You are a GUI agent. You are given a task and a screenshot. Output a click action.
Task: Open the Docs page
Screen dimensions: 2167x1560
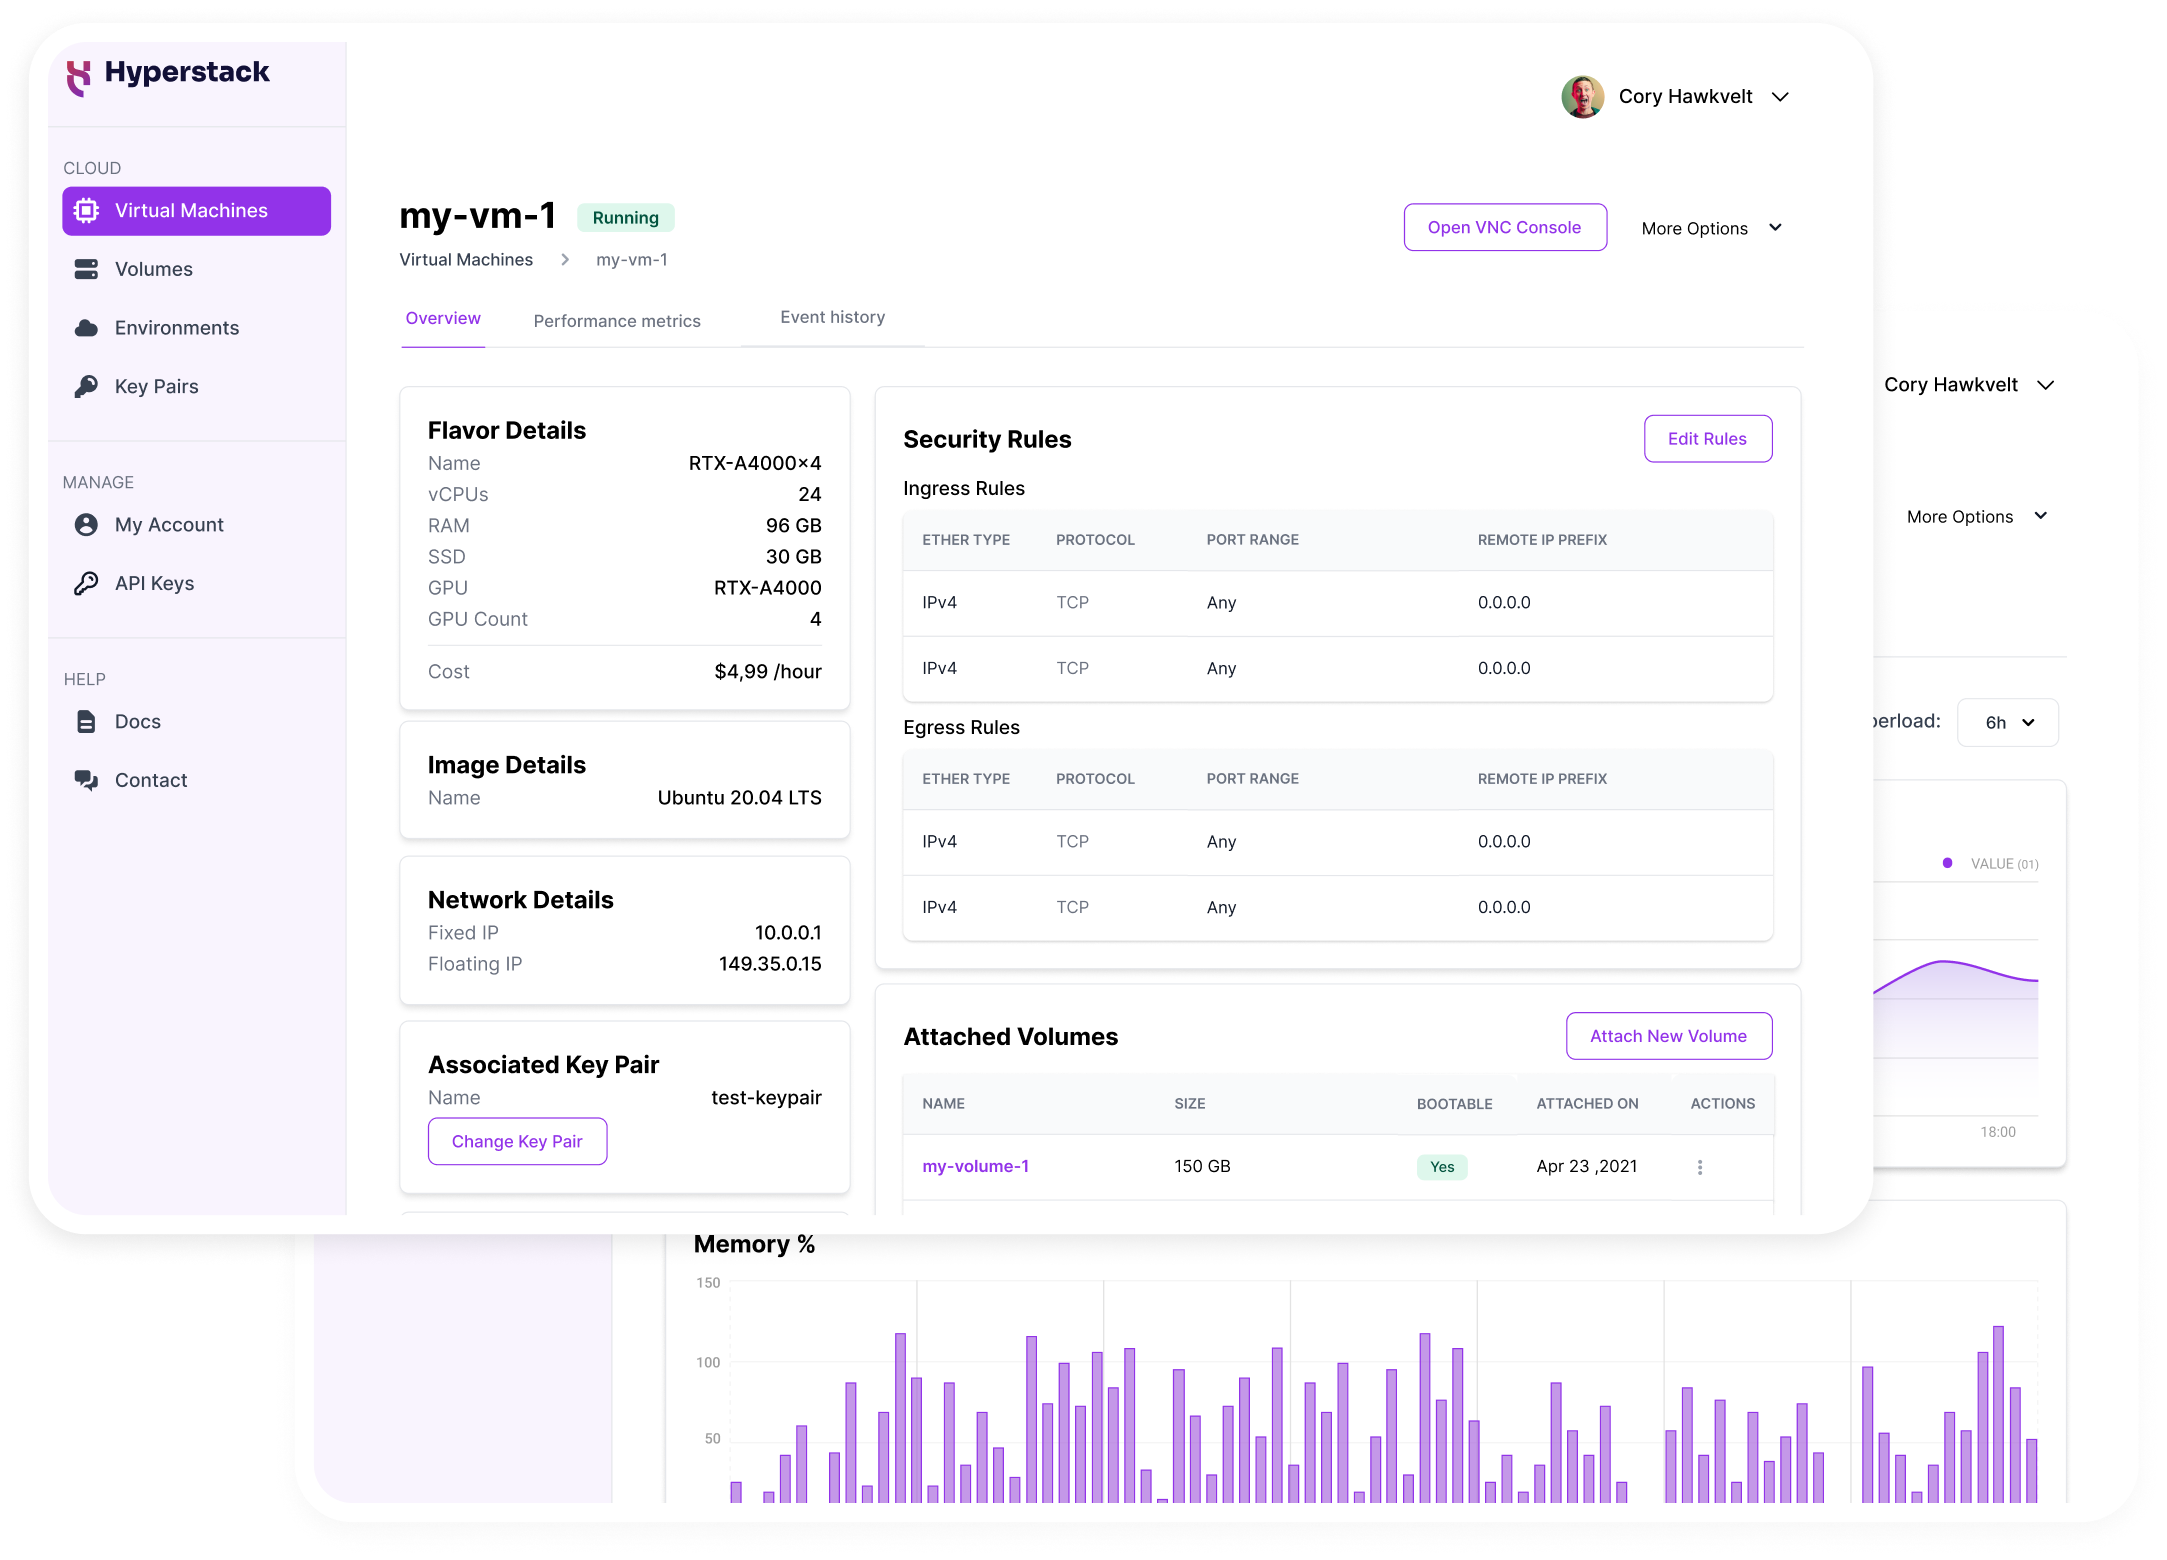pos(136,721)
